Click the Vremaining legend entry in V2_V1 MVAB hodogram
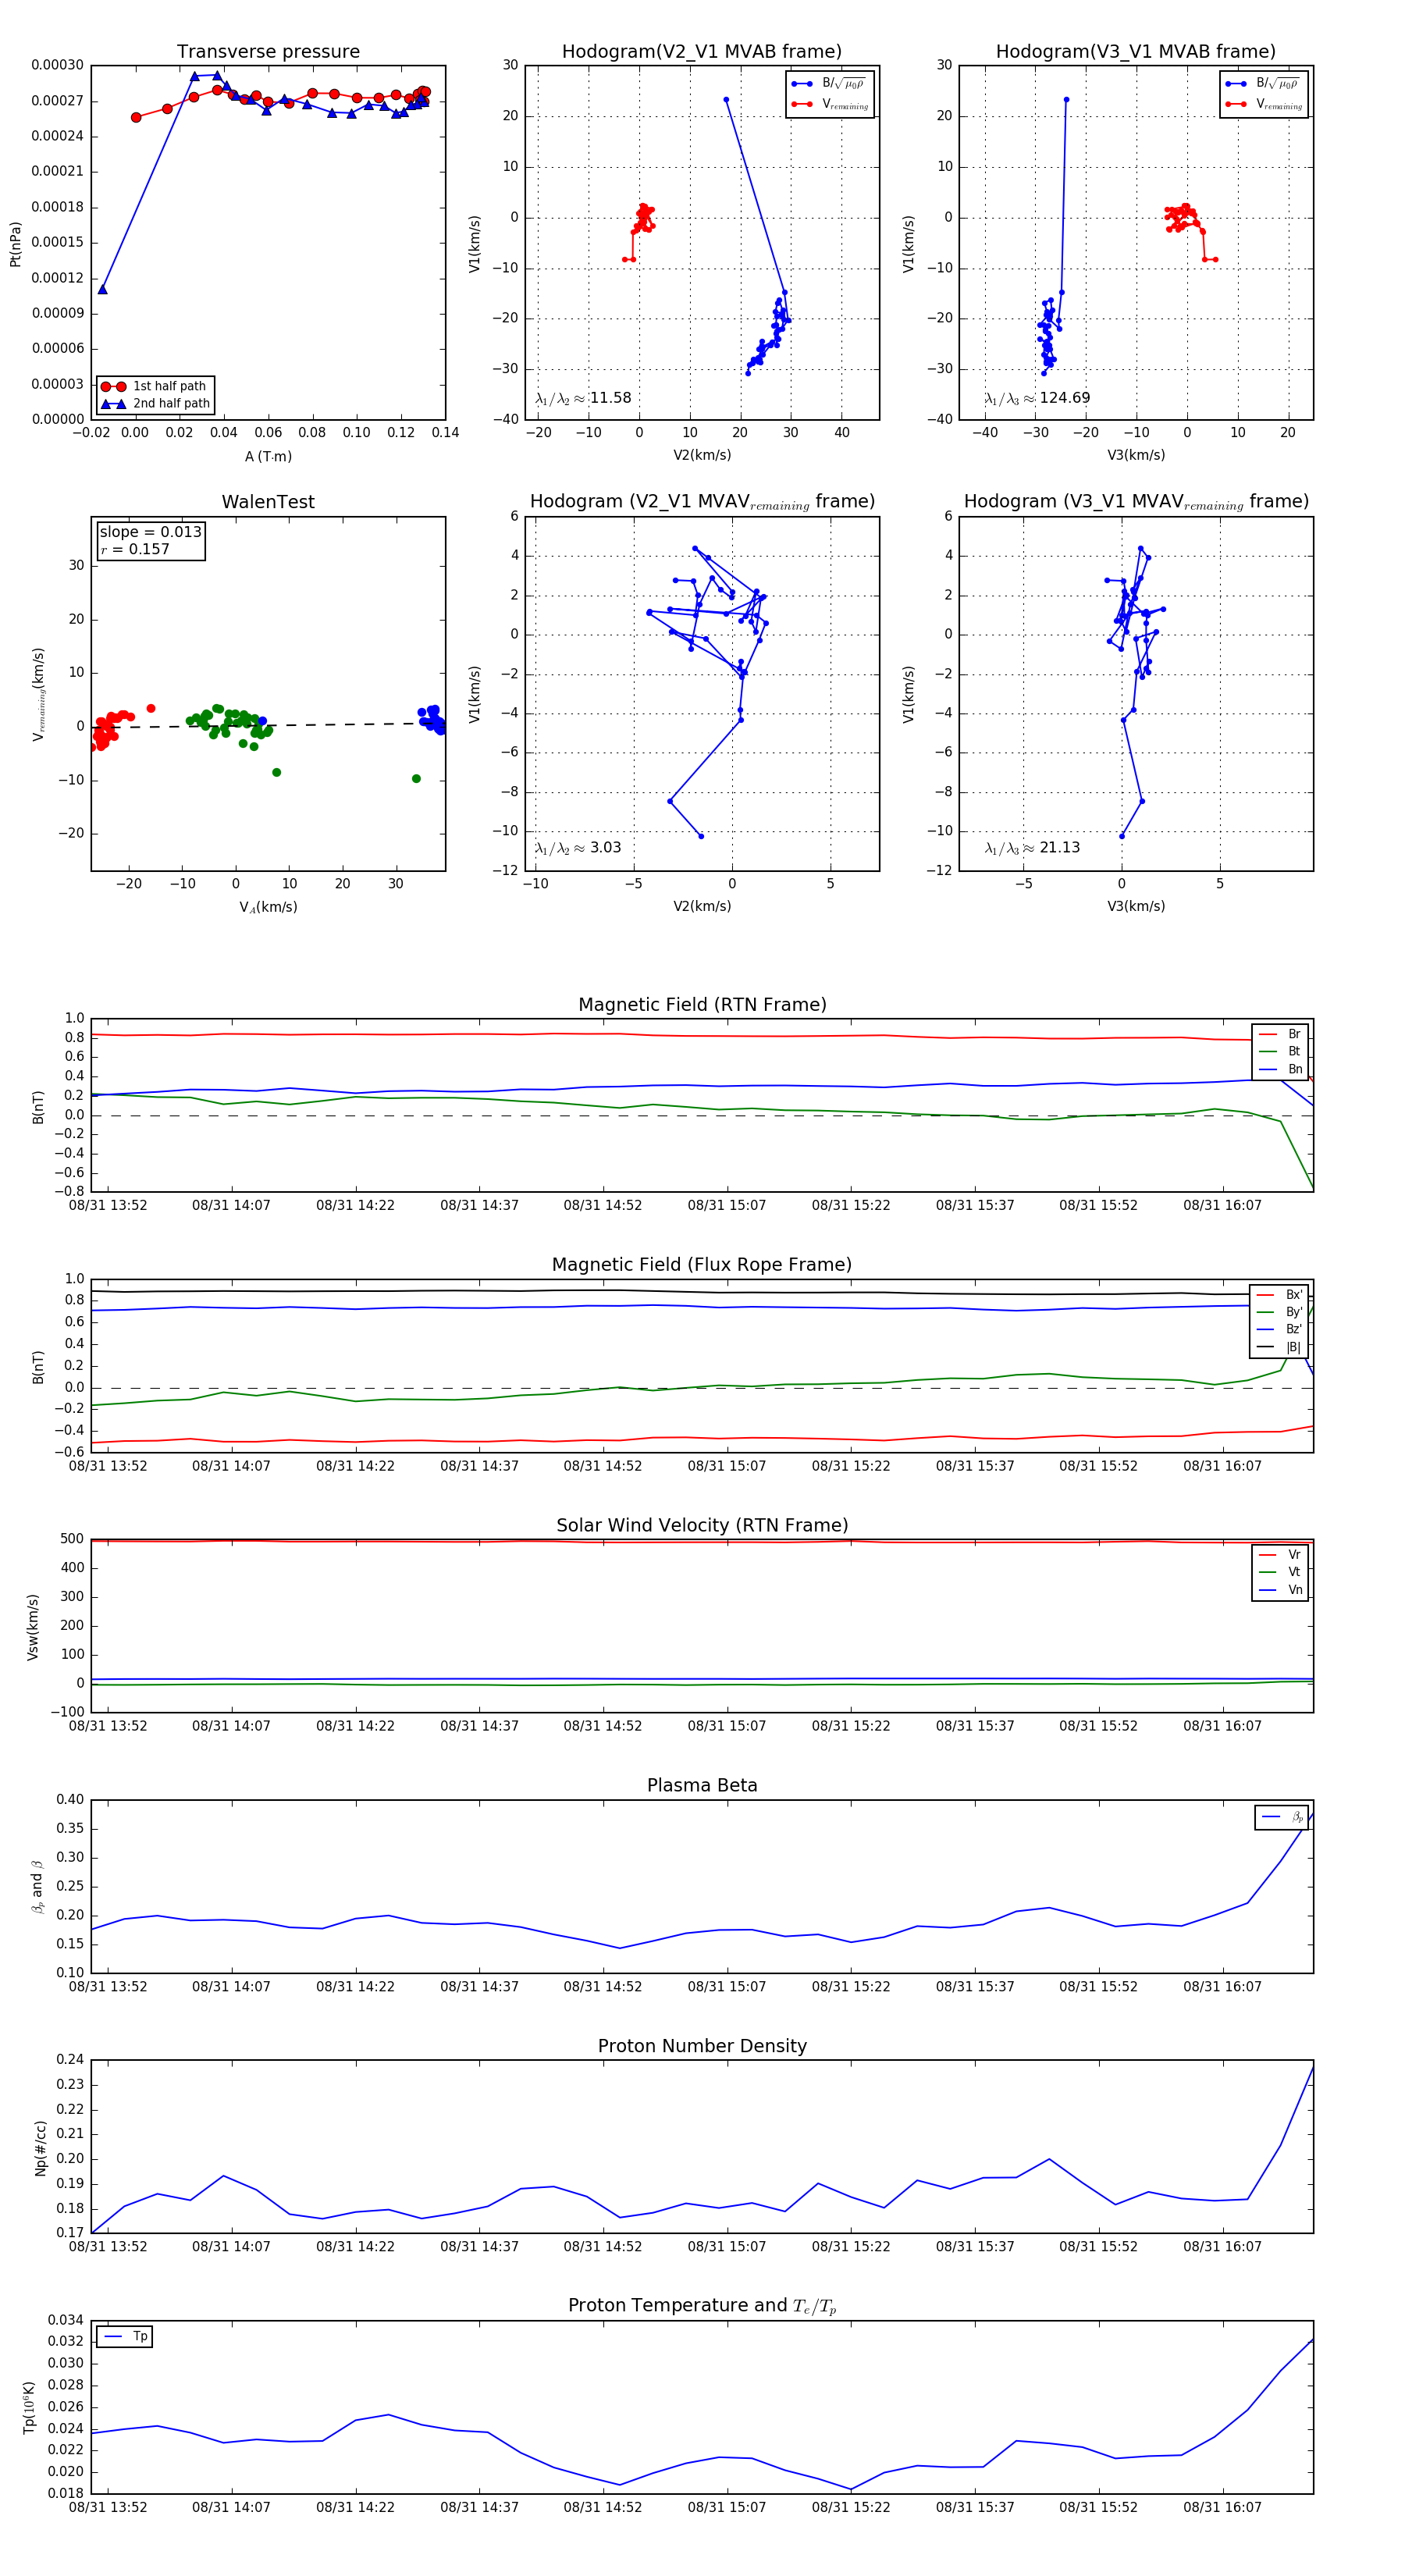Screen dimensions: 1405x2576 [830, 104]
